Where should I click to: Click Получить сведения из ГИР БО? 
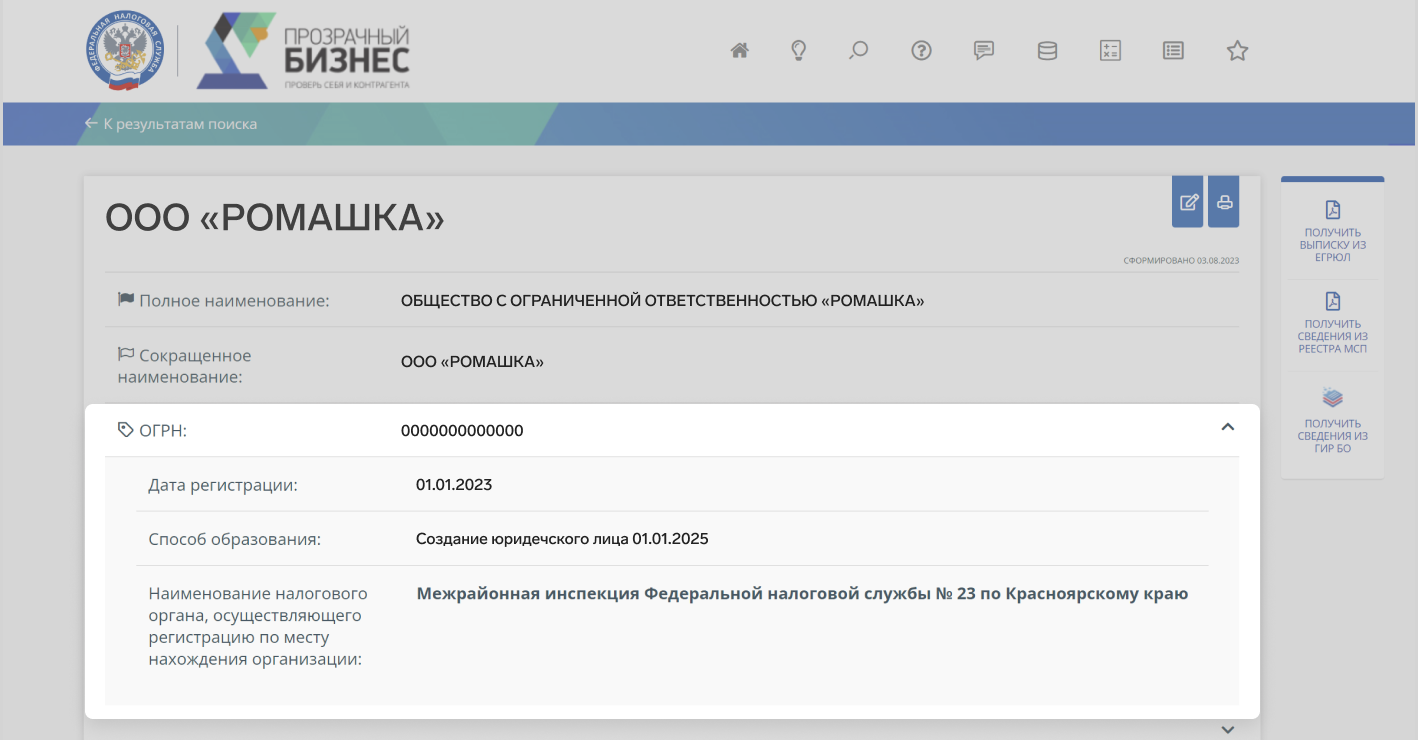tap(1332, 421)
